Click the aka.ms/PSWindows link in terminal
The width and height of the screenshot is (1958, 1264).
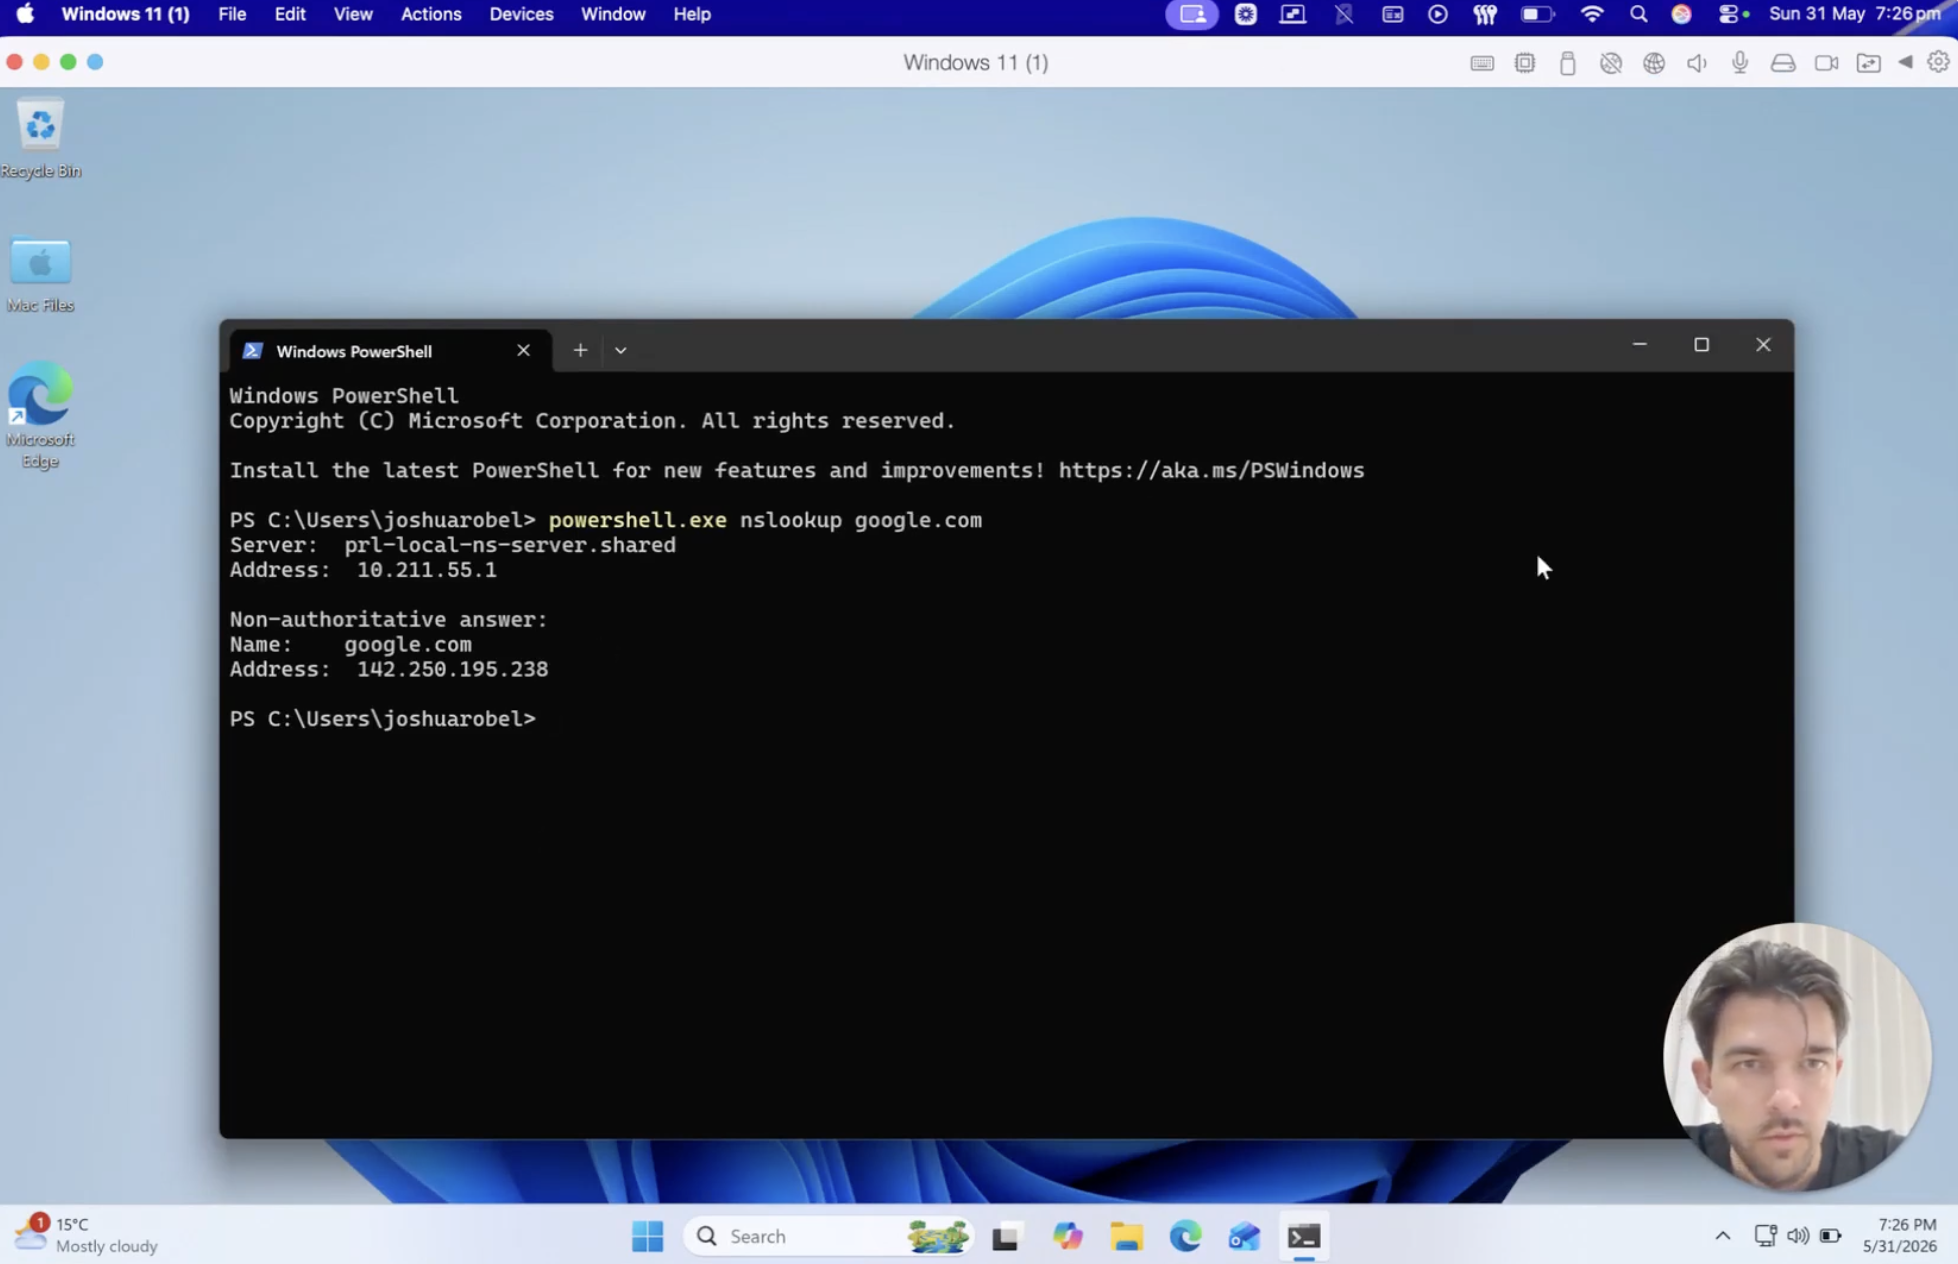click(x=1211, y=470)
